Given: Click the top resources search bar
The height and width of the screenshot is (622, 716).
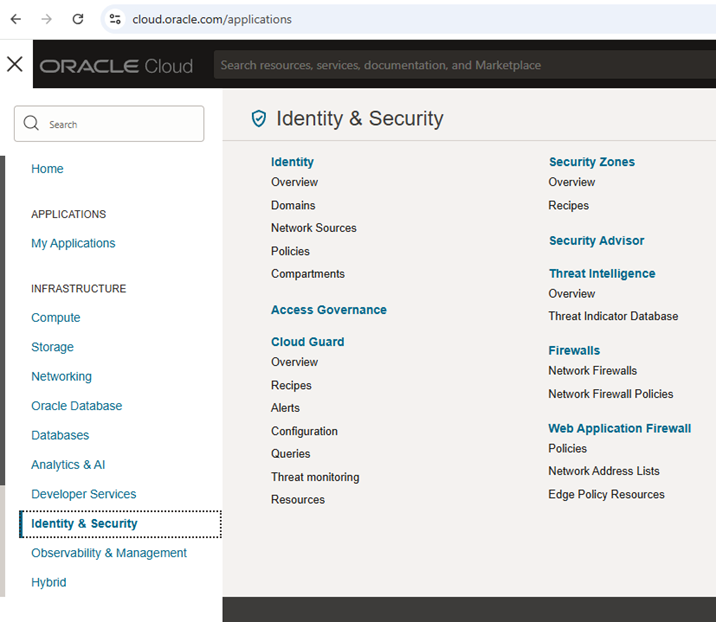Looking at the screenshot, I should point(465,65).
